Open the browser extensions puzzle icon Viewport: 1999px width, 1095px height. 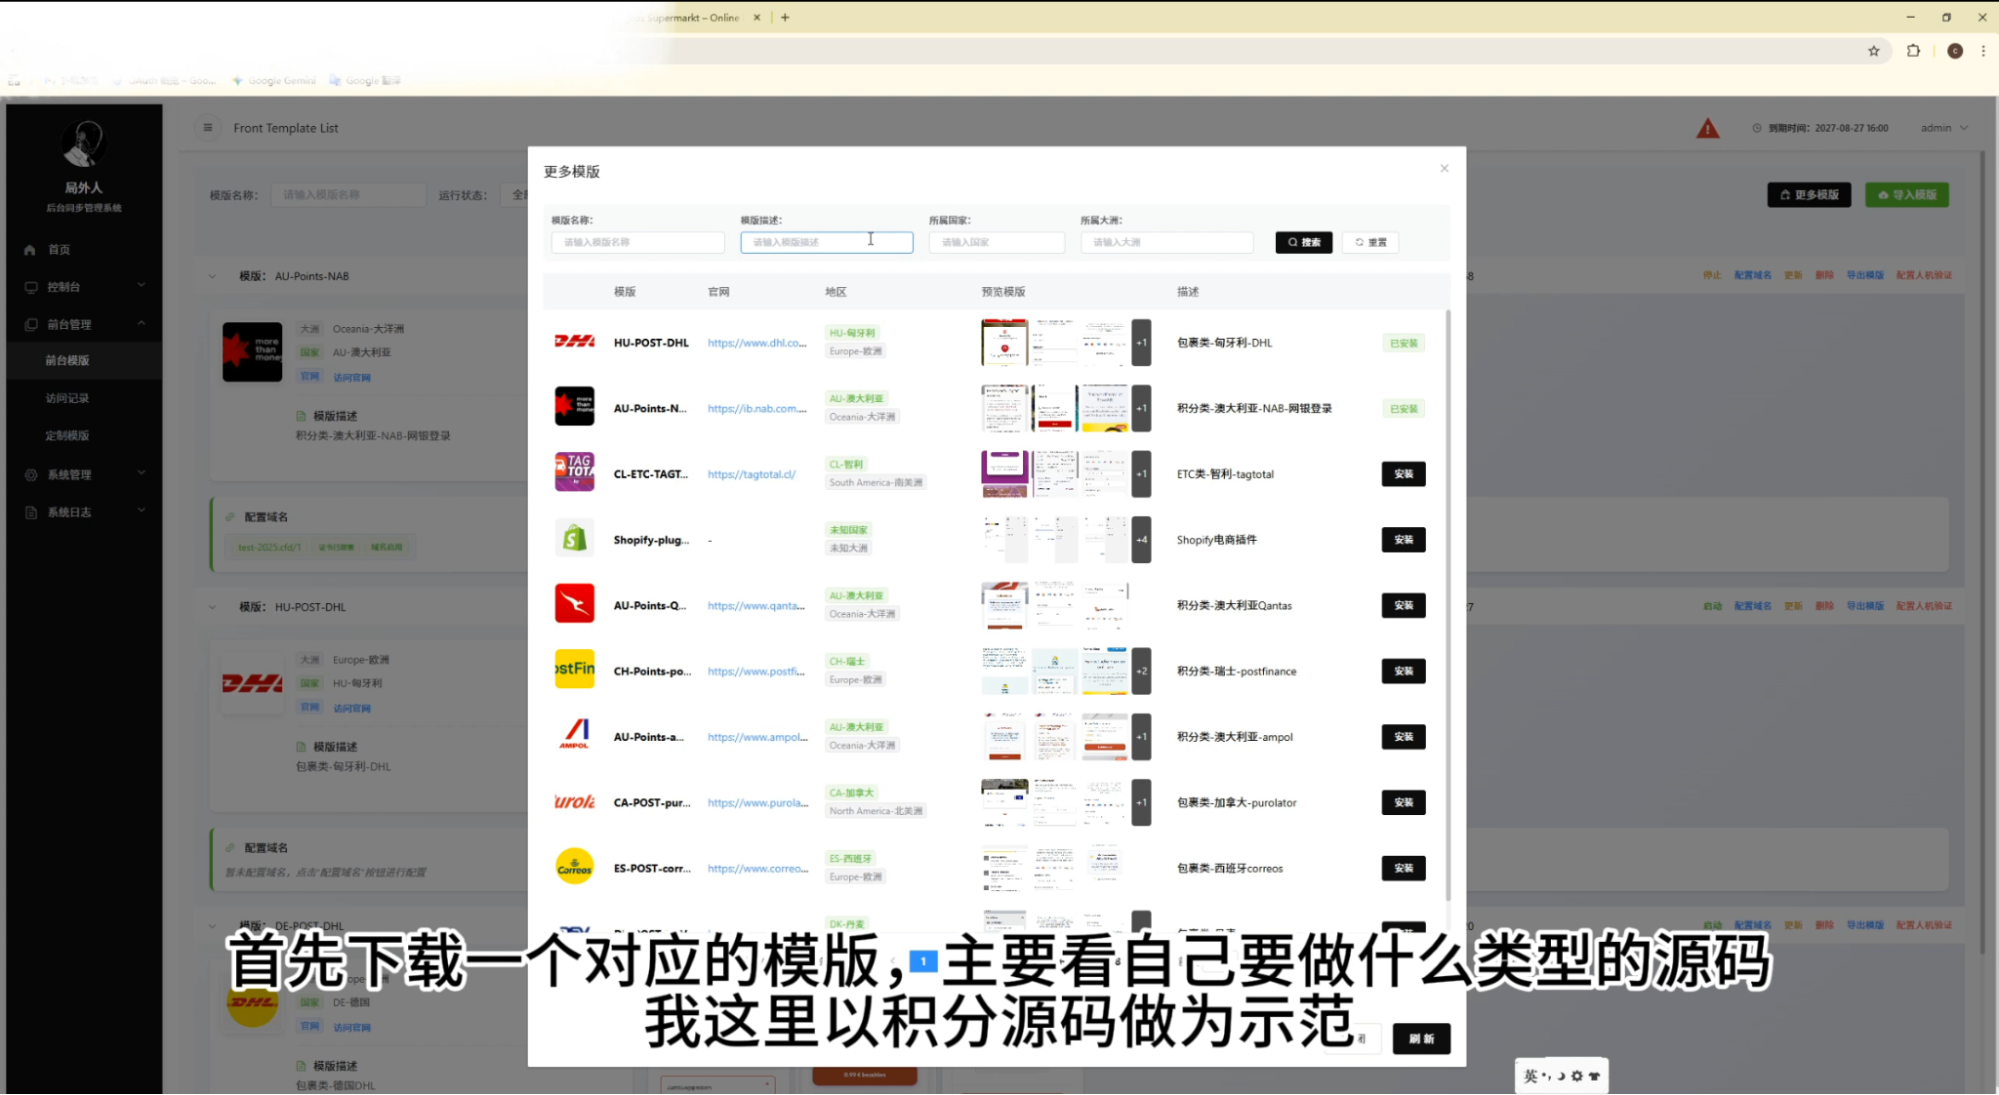[x=1913, y=51]
